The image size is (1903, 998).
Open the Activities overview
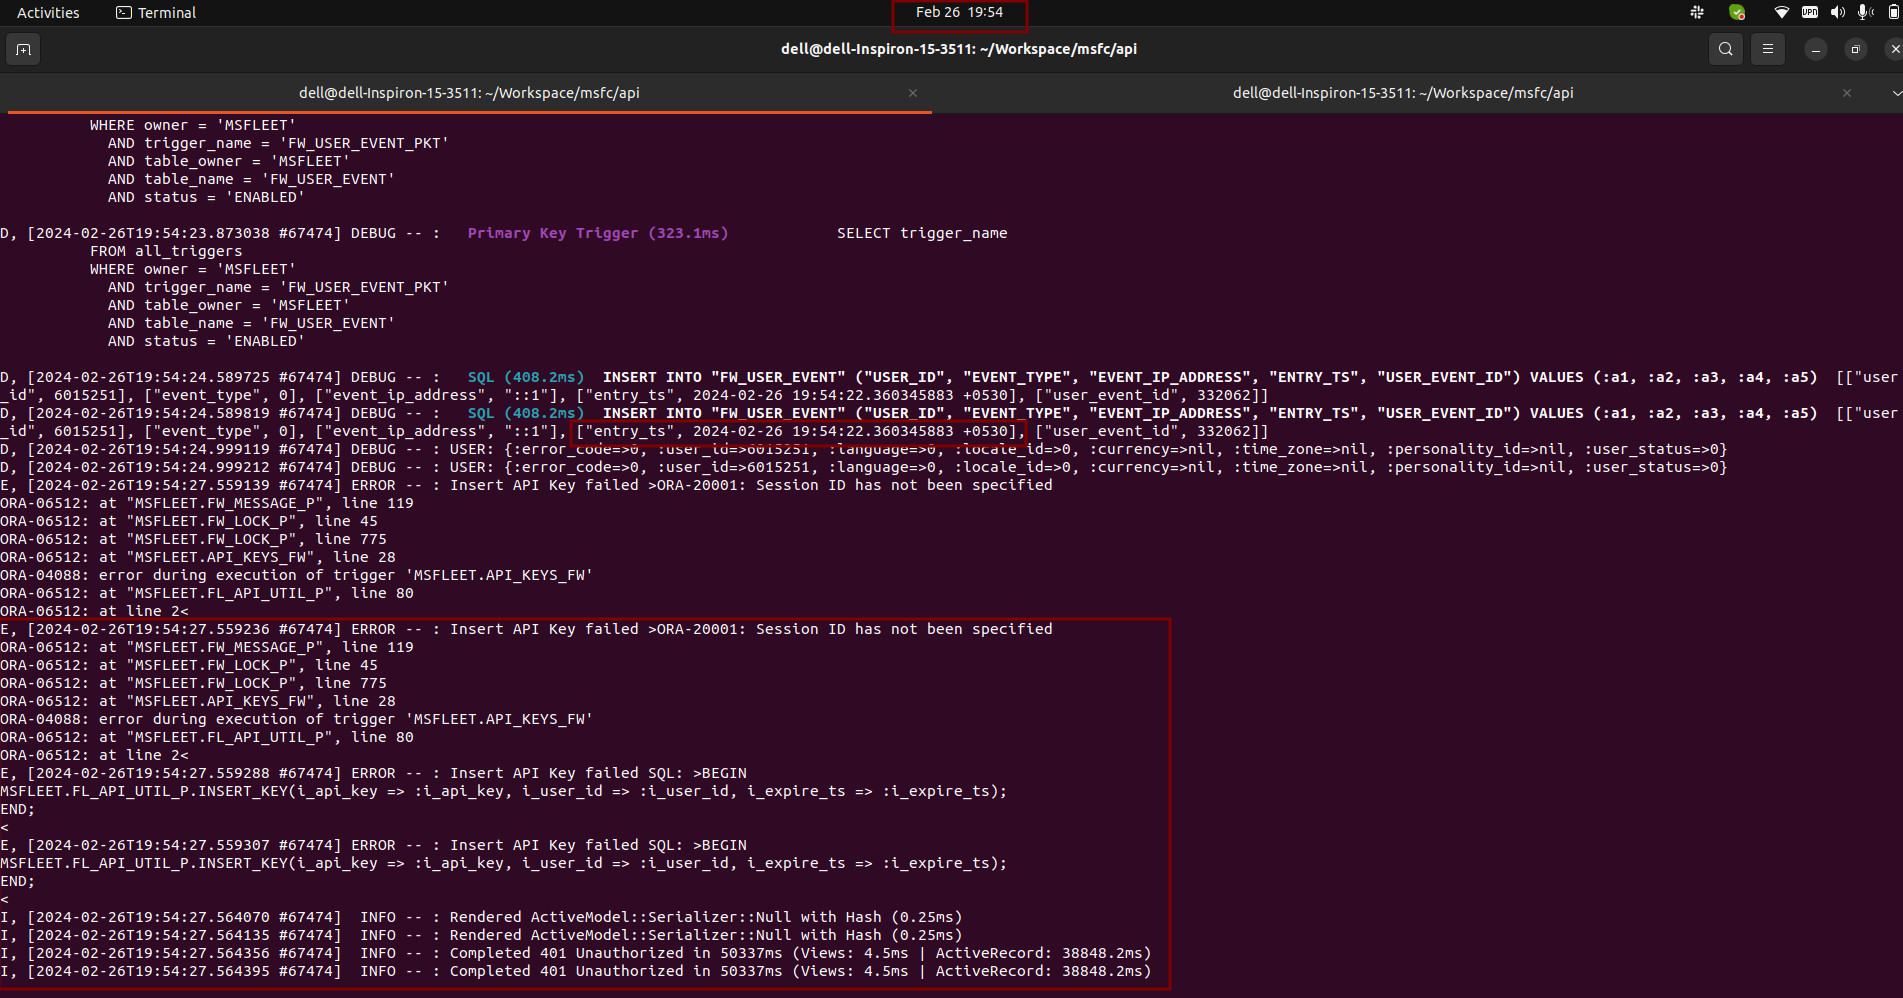[48, 12]
